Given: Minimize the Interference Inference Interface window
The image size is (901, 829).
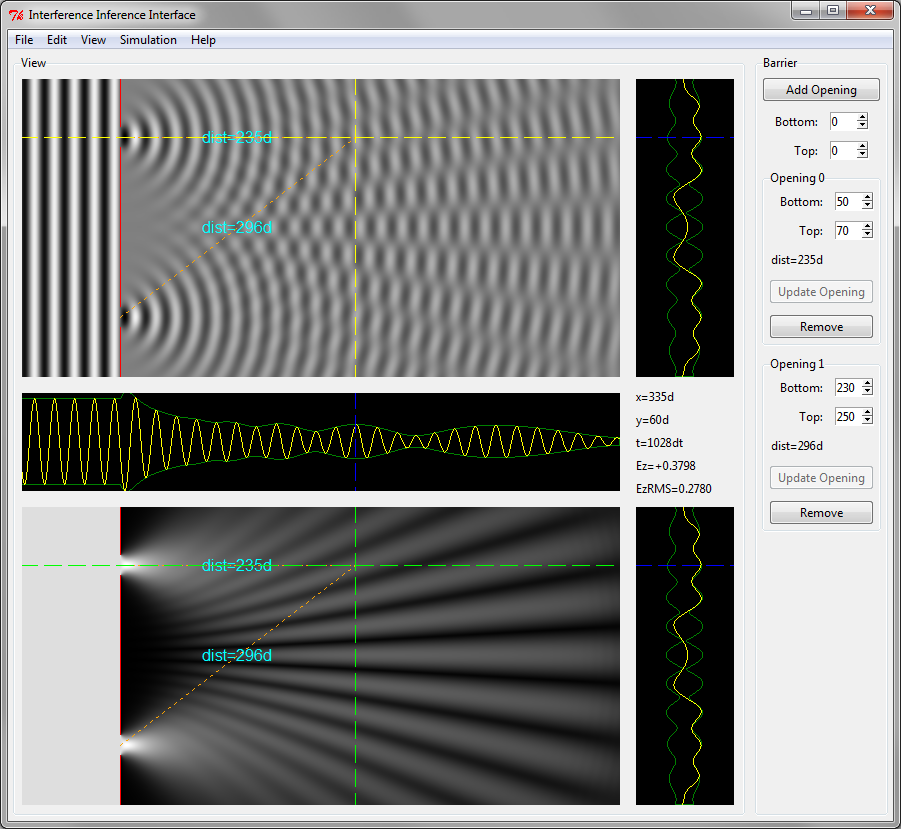Looking at the screenshot, I should tap(806, 11).
